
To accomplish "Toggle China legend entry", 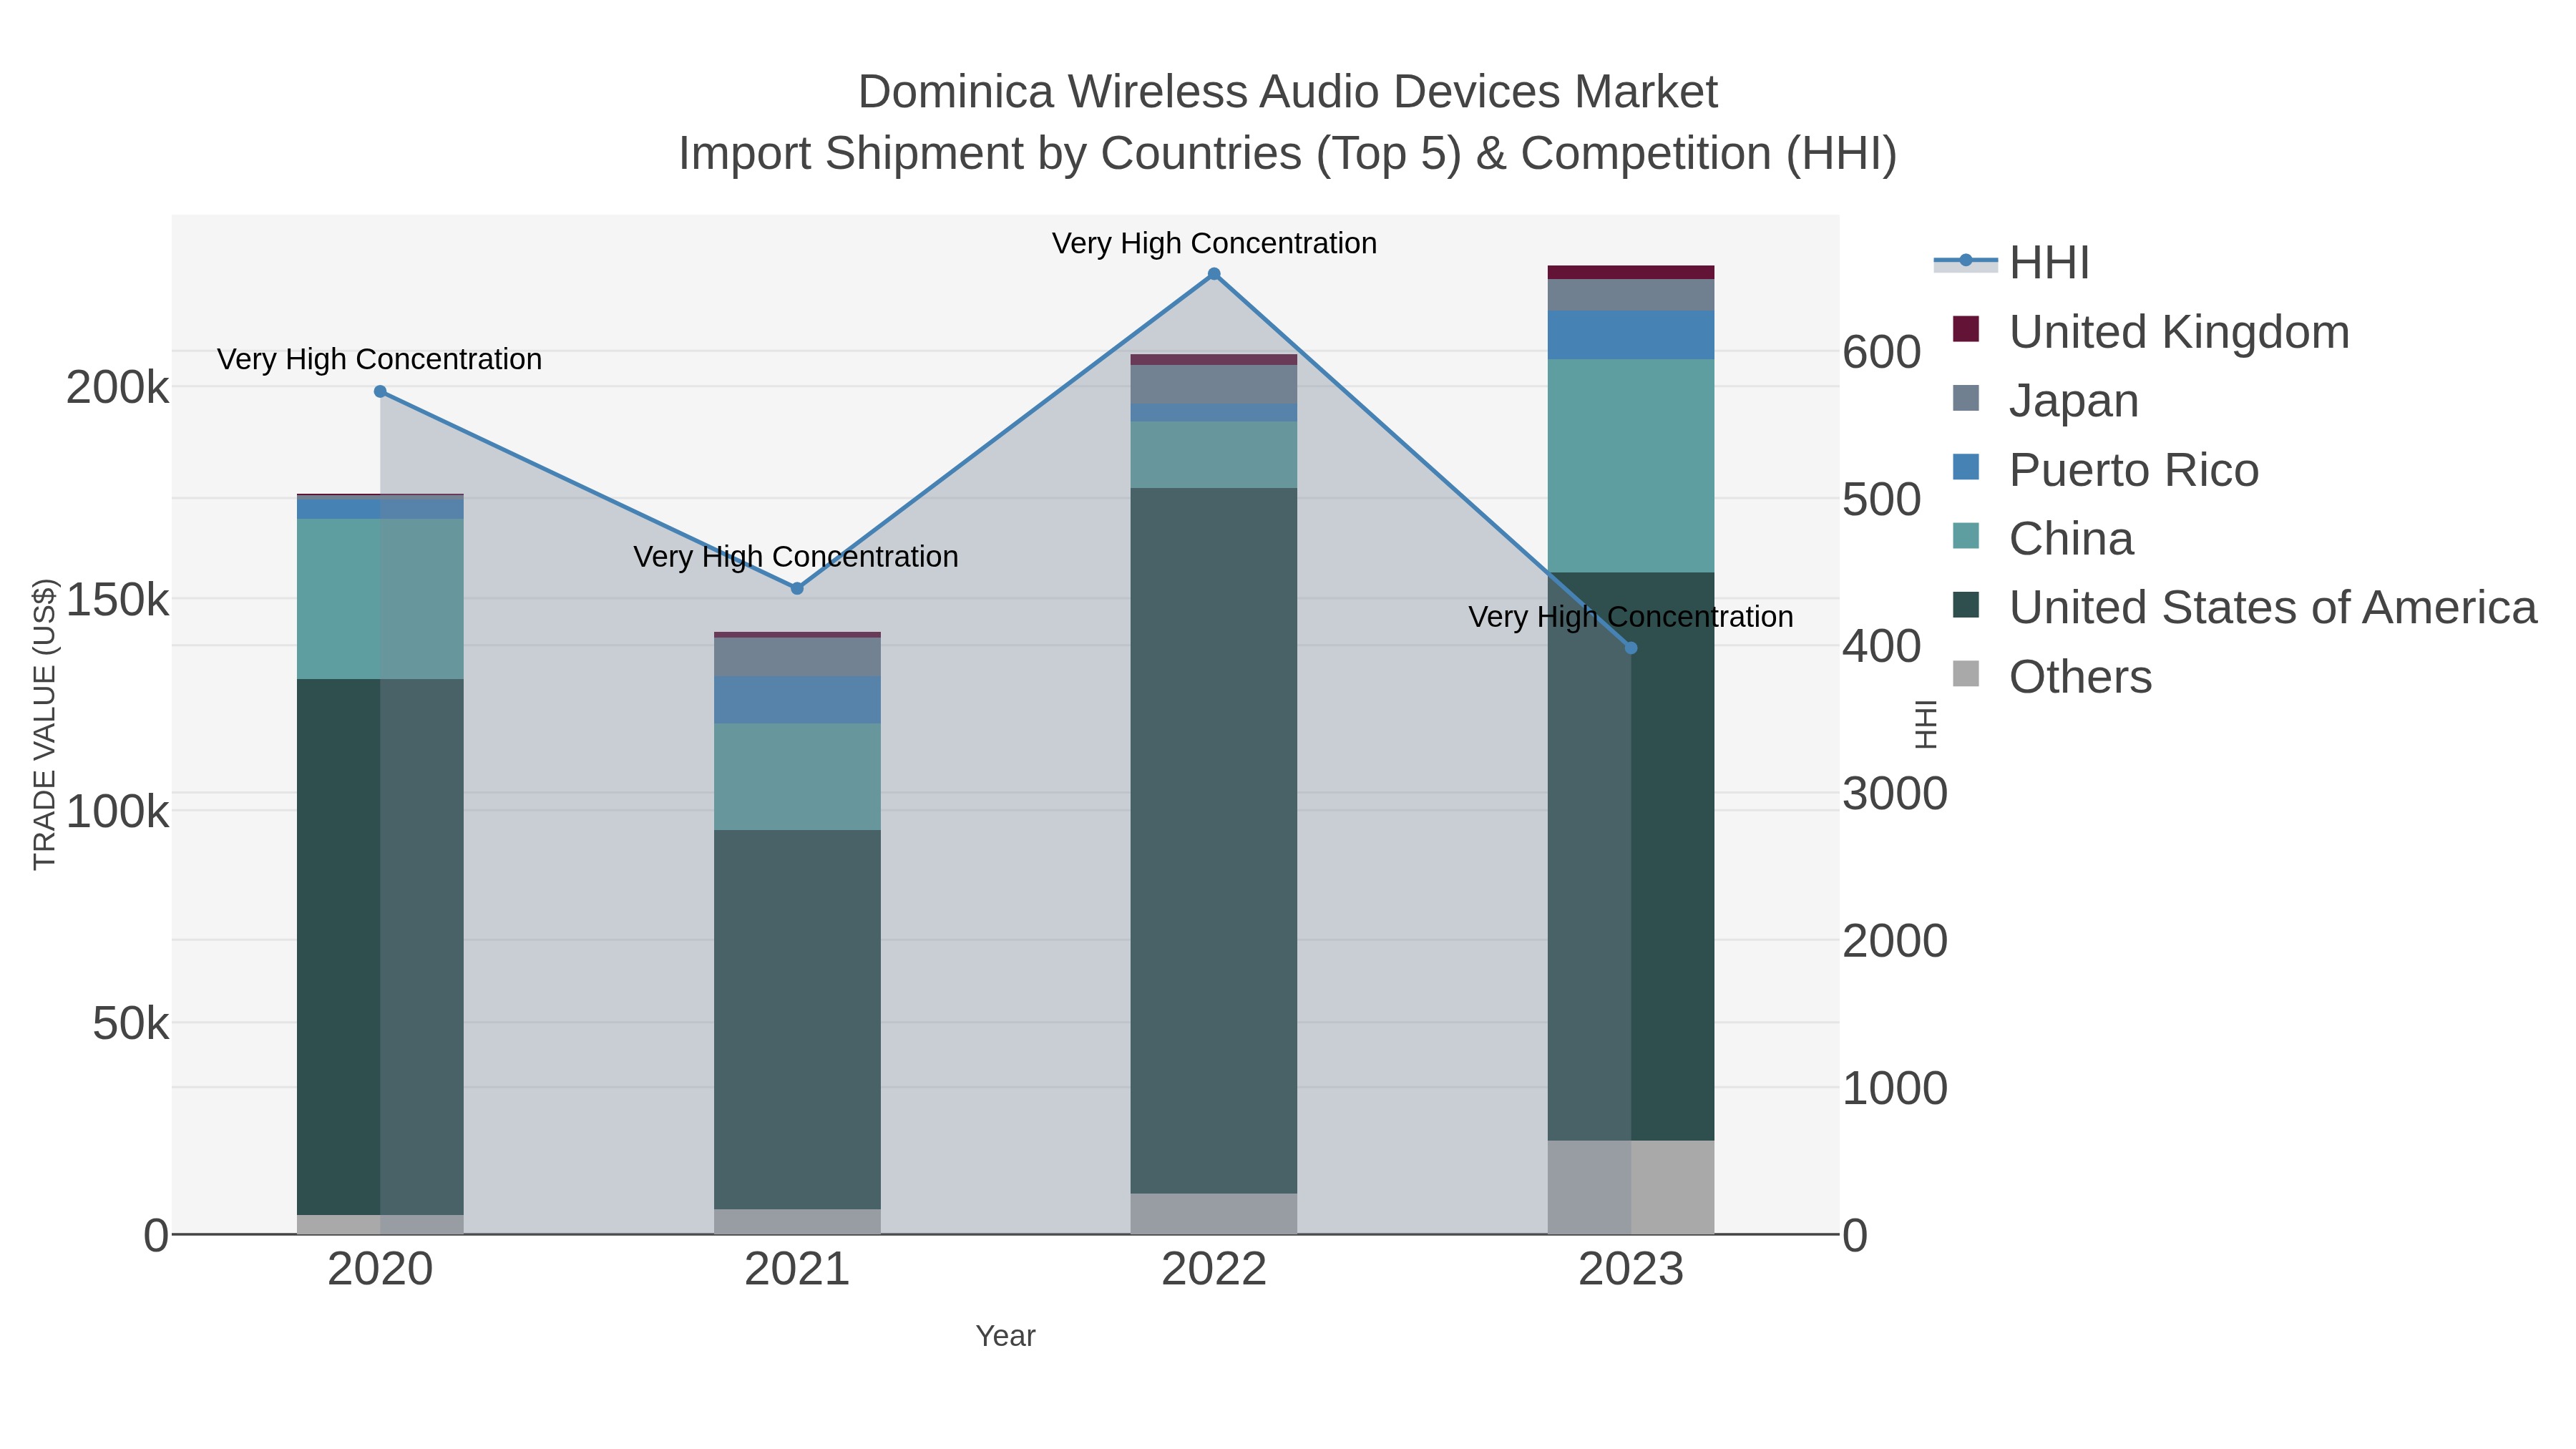I will pyautogui.click(x=2042, y=539).
